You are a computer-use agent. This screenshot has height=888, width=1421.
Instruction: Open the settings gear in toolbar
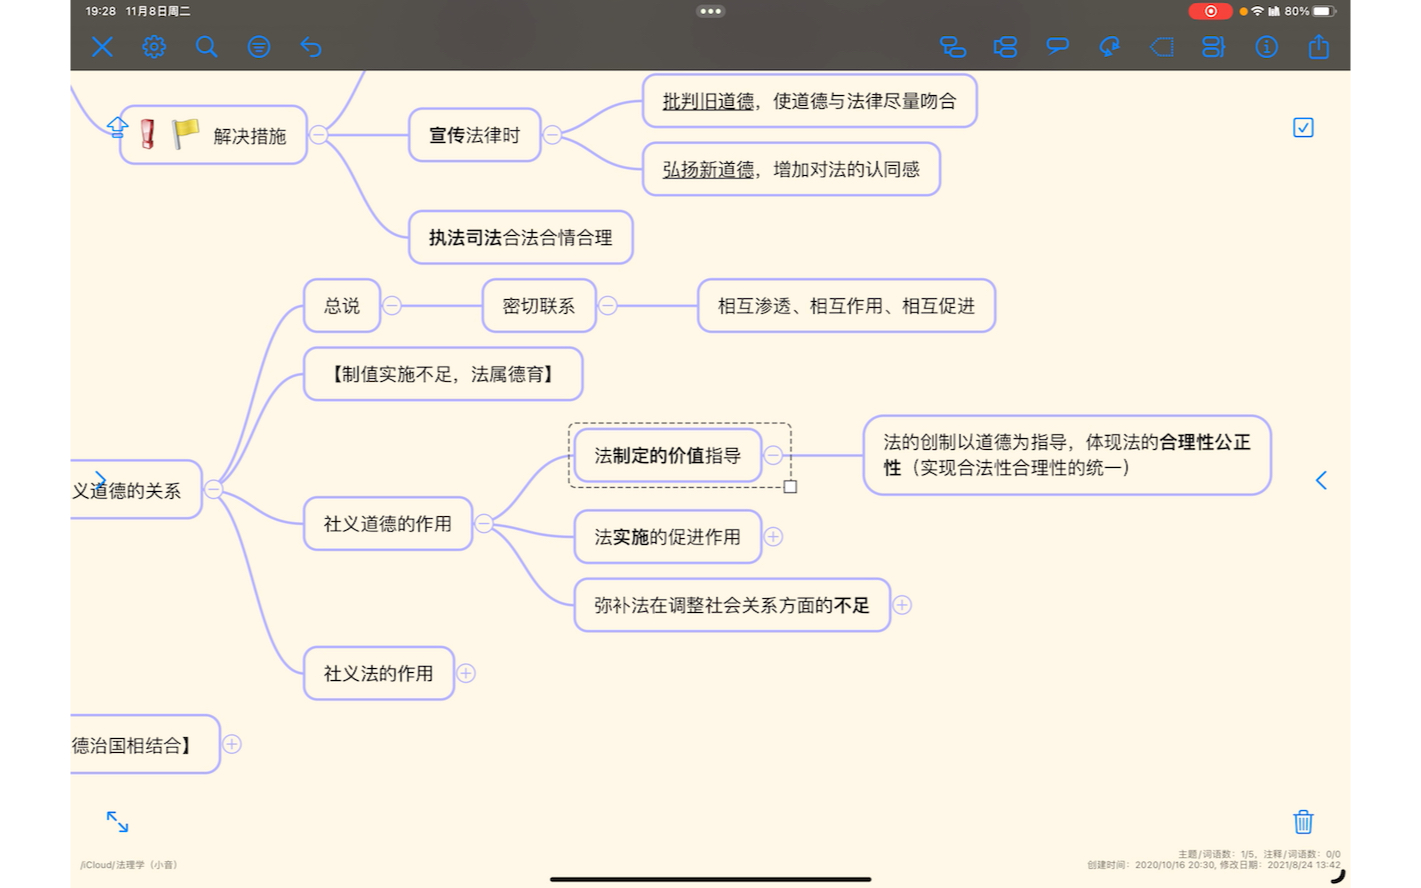coord(154,46)
